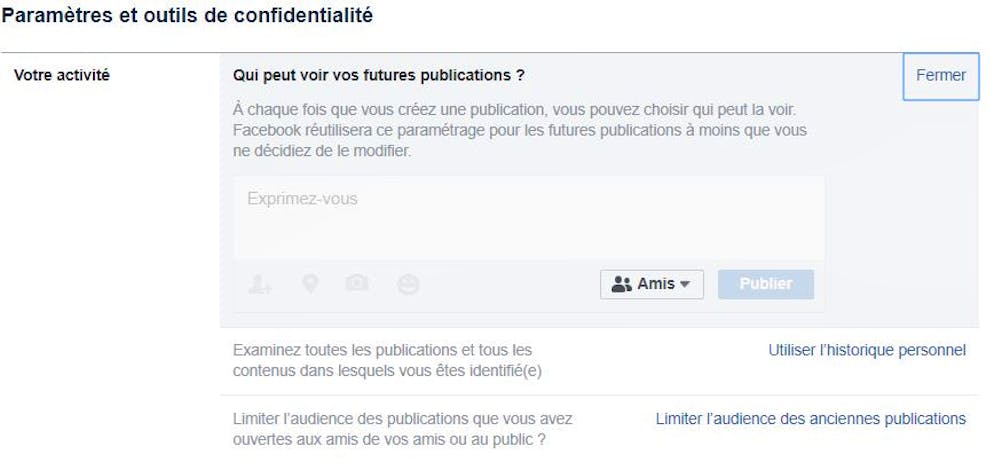The image size is (994, 462).
Task: Click the À chaque fois que vous créez paragraph
Action: click(x=520, y=131)
